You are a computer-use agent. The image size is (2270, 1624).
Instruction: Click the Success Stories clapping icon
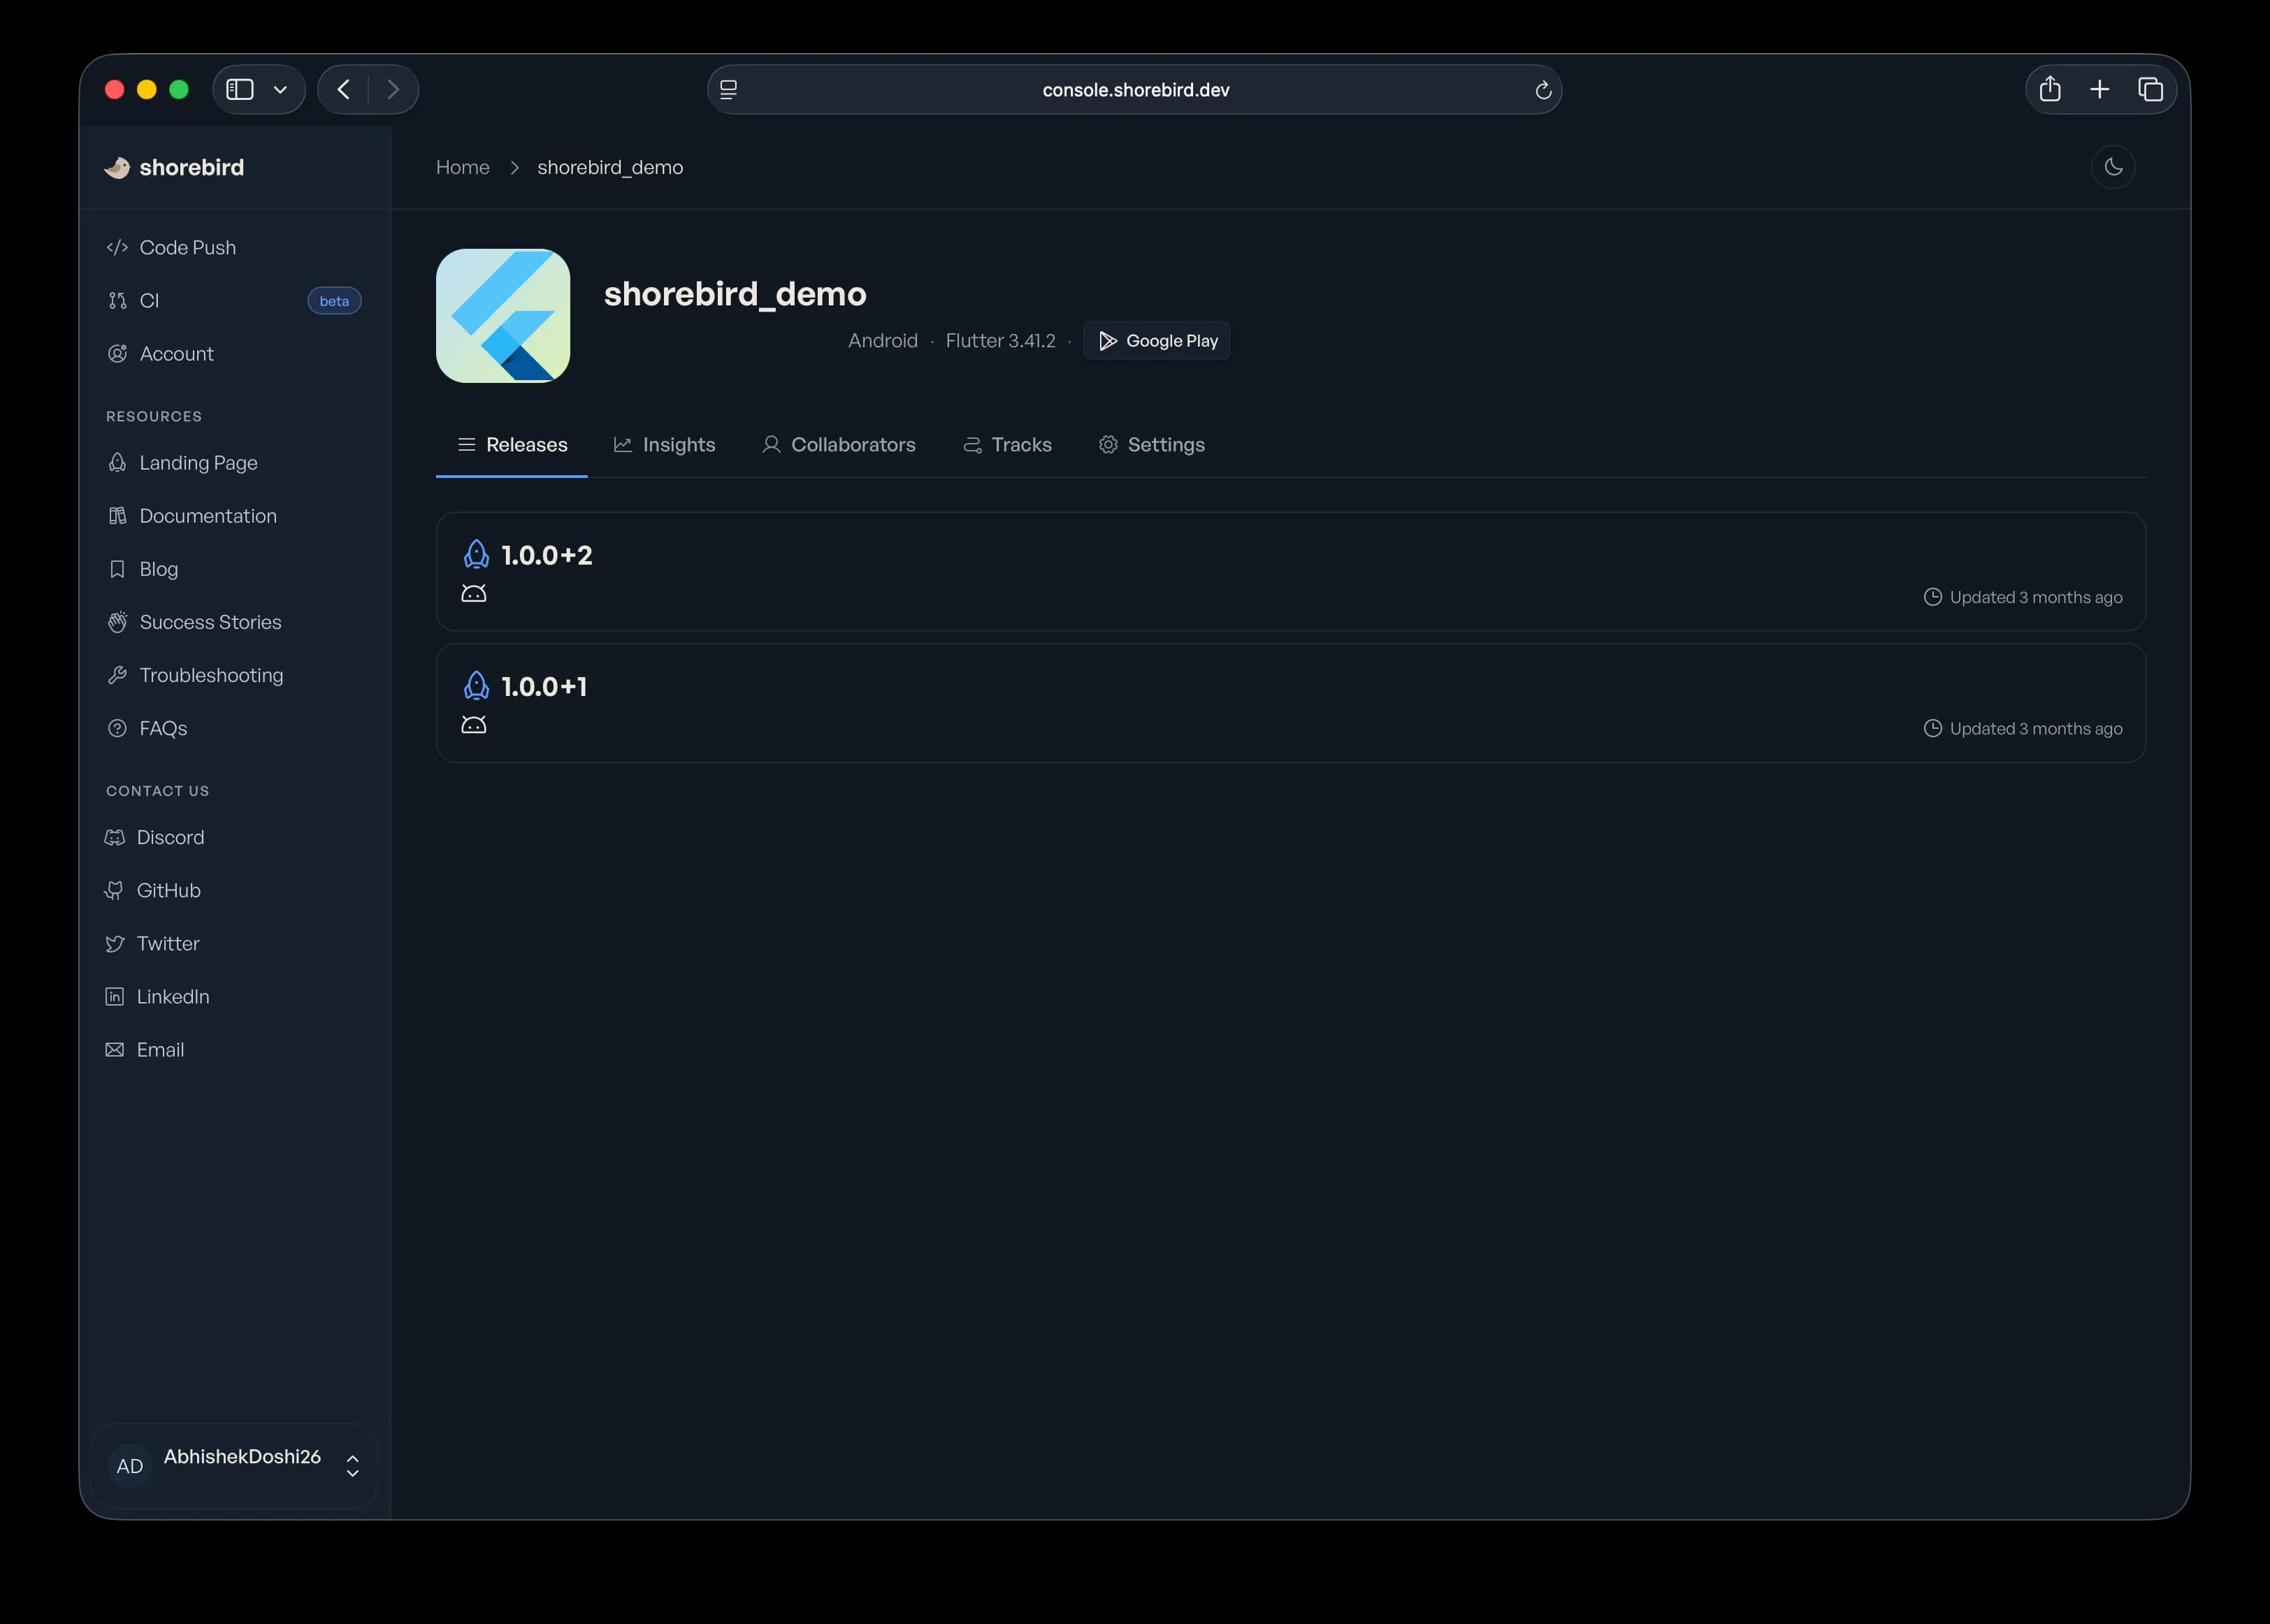click(117, 621)
